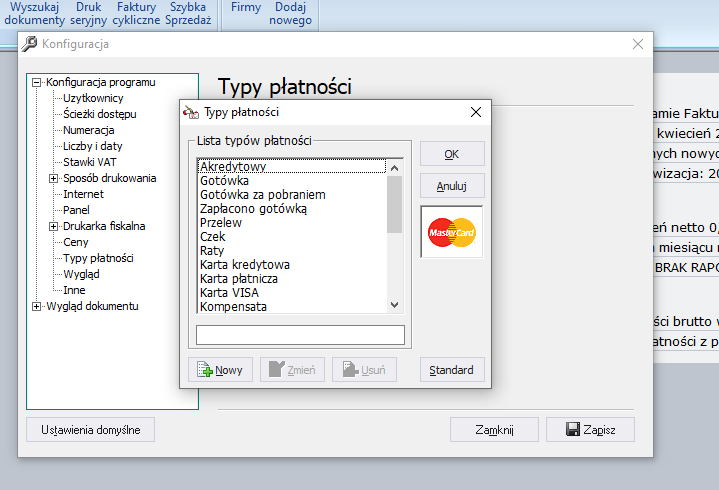Click the Typy płatności dialog title icon
Image resolution: width=719 pixels, height=490 pixels.
click(x=191, y=112)
